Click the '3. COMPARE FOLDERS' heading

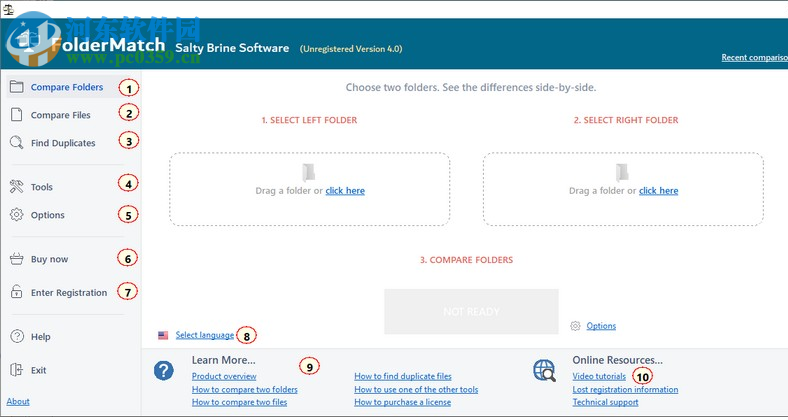(x=466, y=260)
